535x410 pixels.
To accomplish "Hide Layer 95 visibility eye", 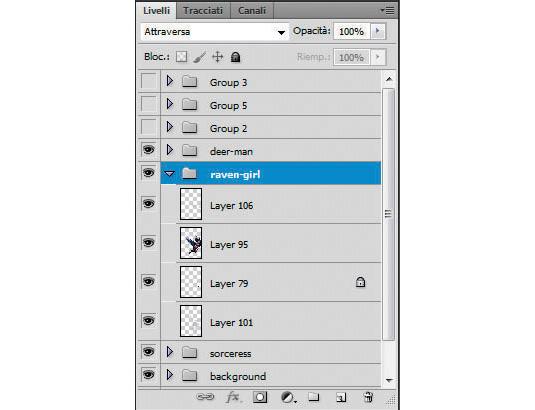I will pyautogui.click(x=148, y=243).
